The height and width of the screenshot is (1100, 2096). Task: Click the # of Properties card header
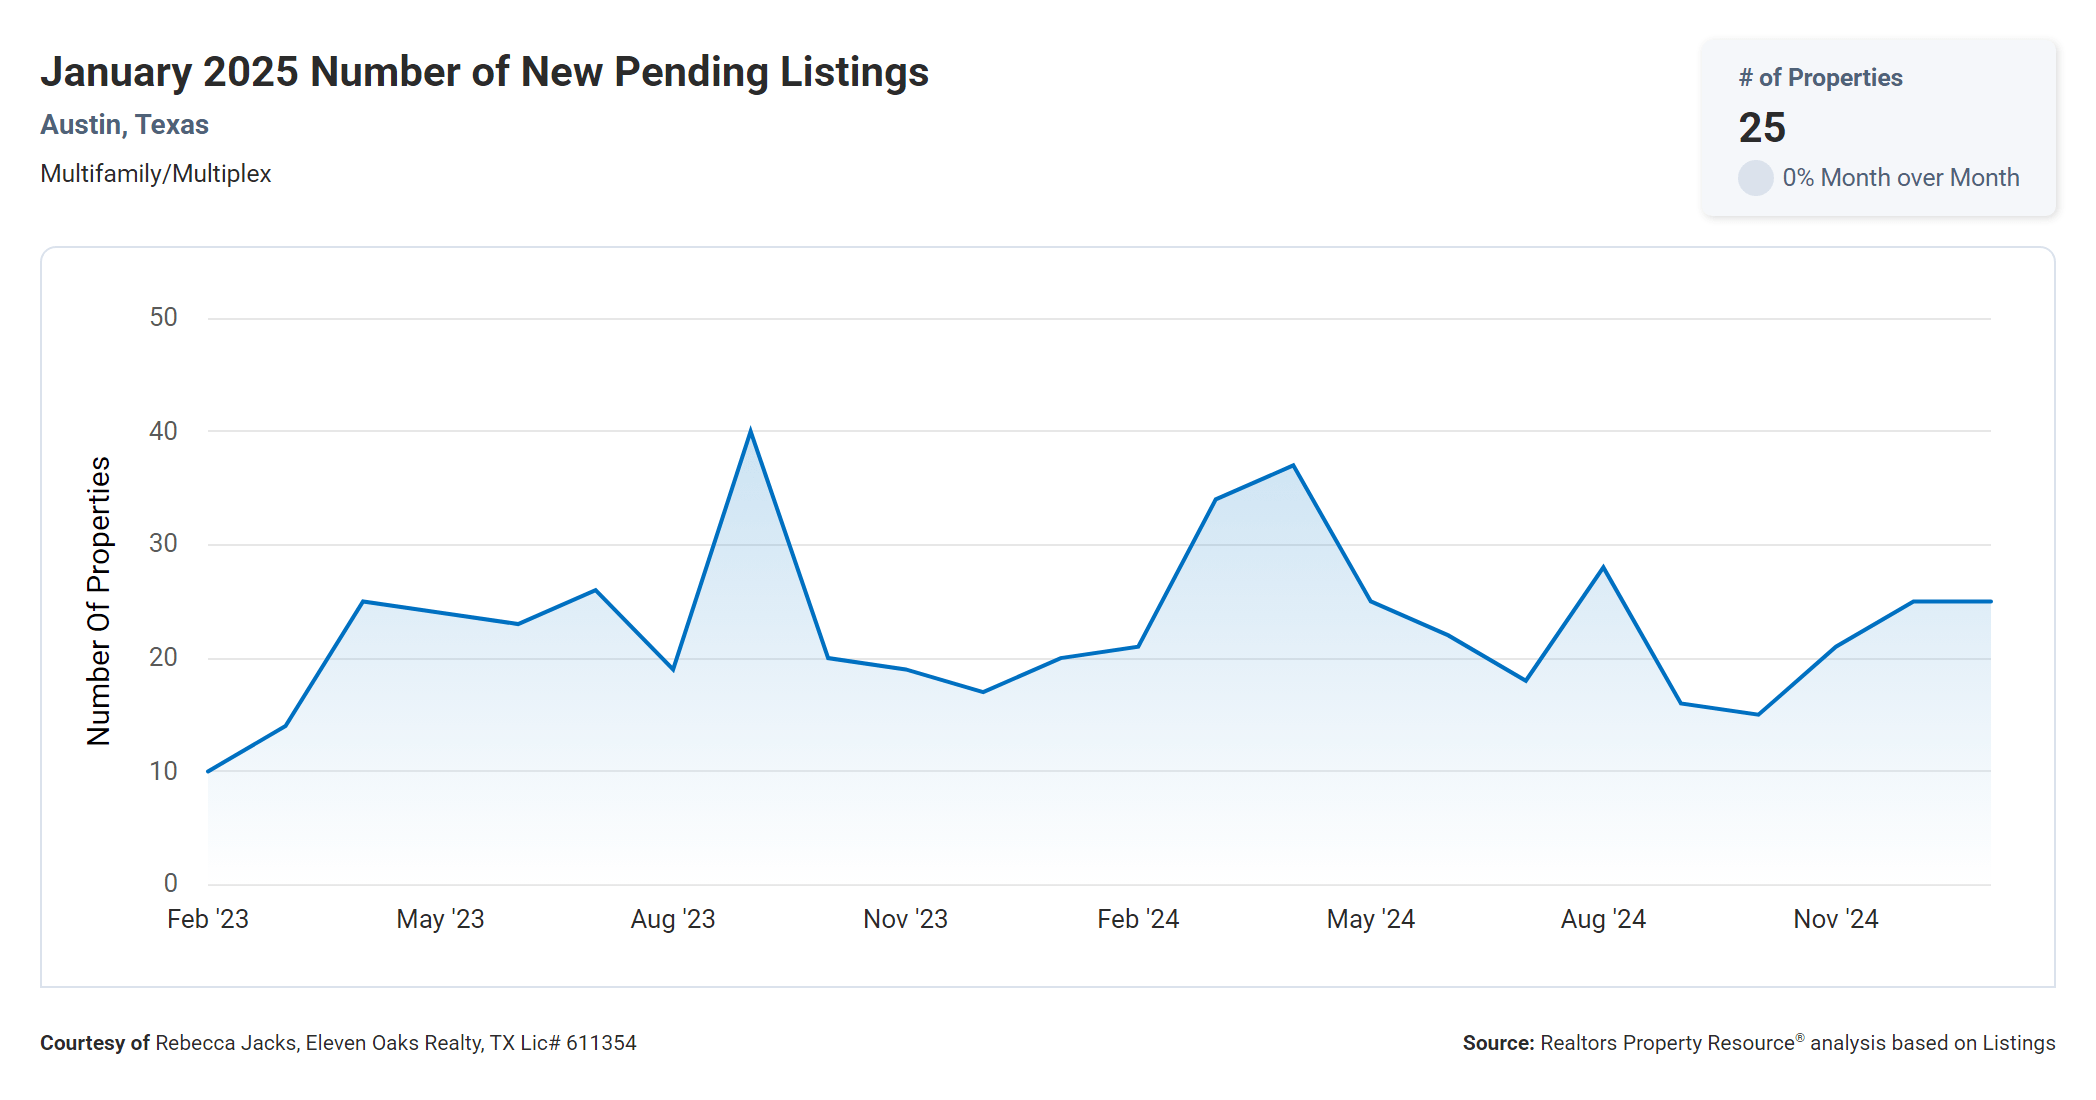click(1820, 78)
